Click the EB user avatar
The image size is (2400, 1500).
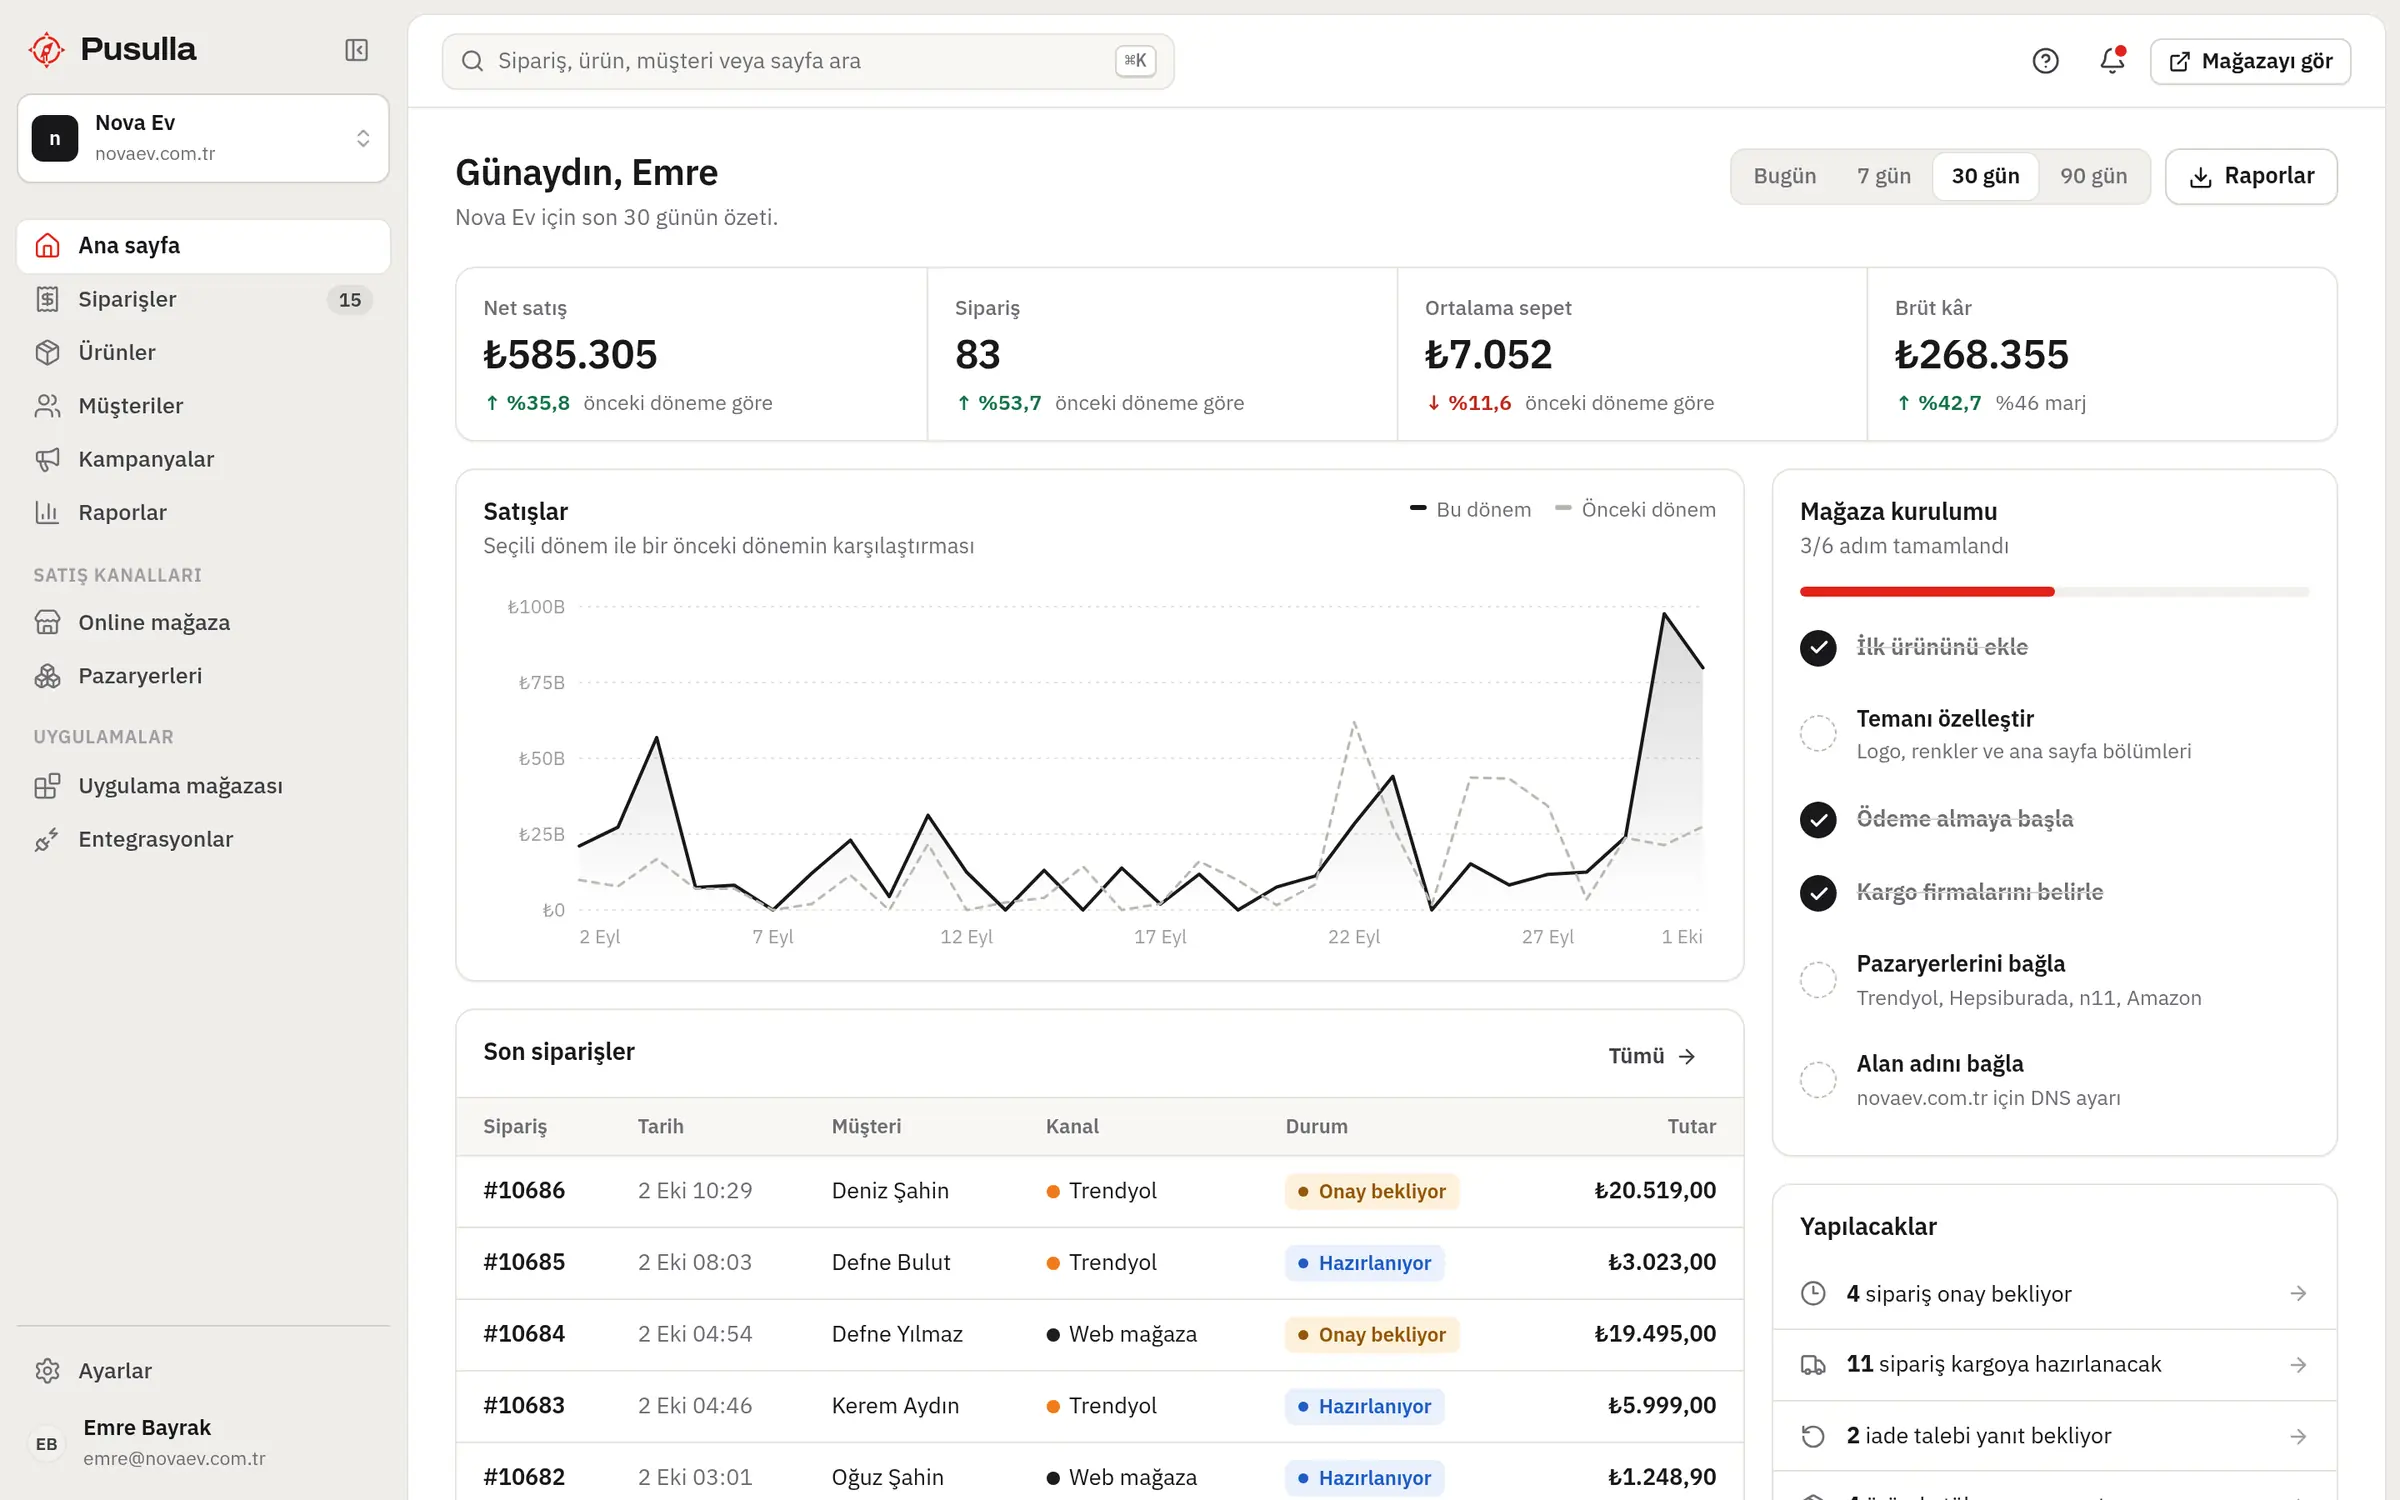[46, 1443]
